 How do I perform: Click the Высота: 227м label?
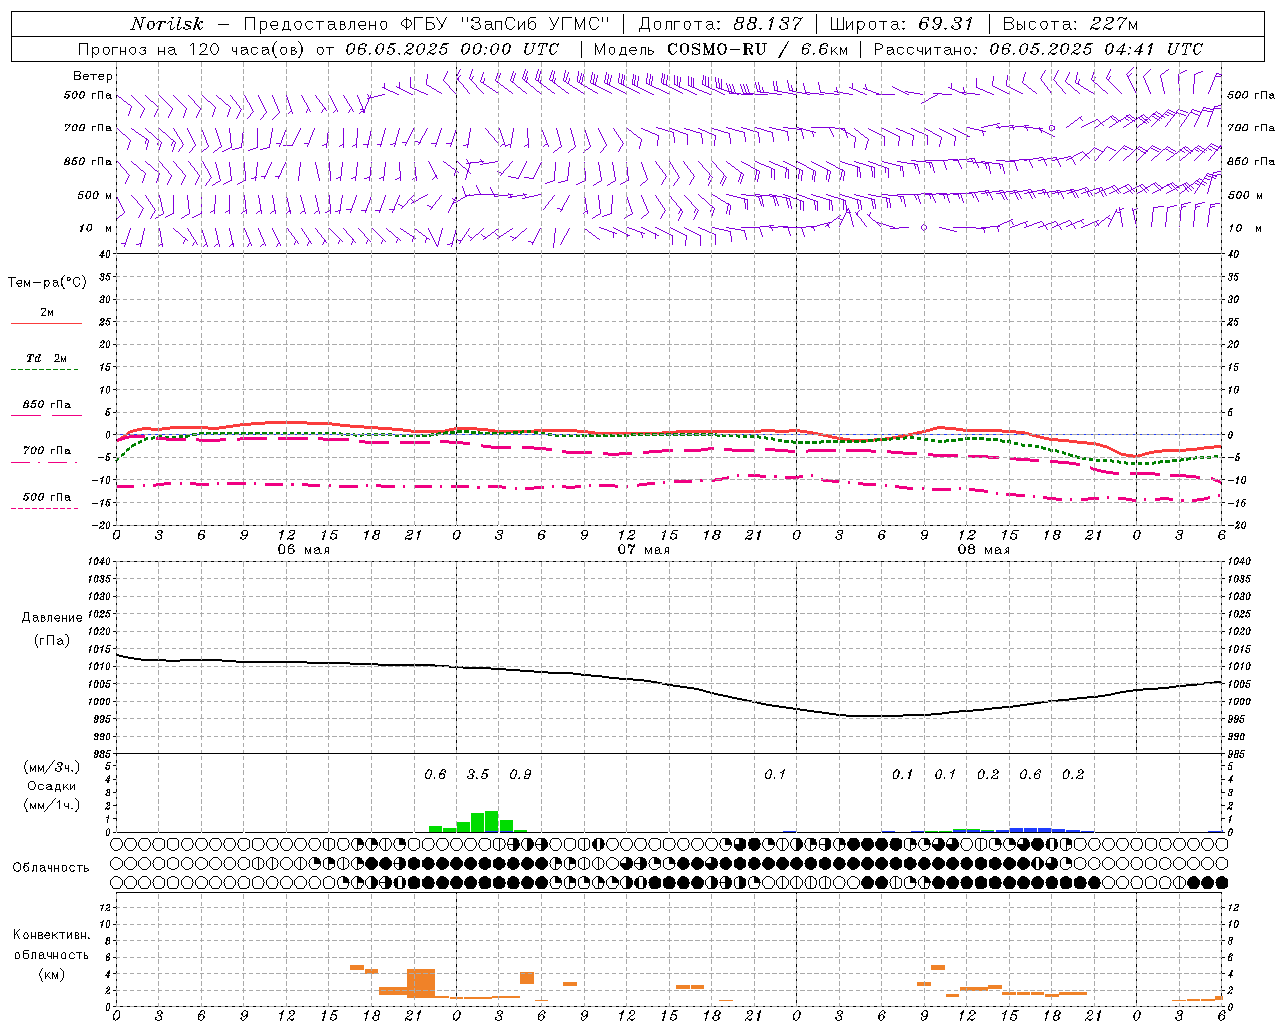[x=1070, y=24]
